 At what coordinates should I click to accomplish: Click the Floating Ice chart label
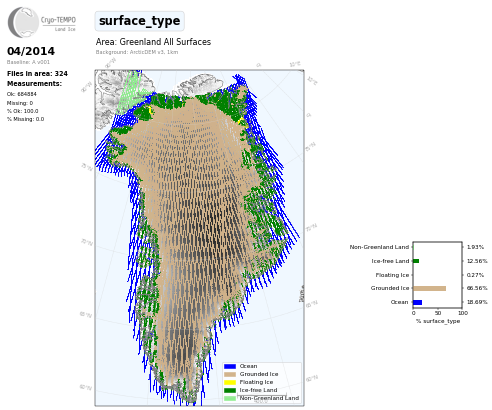(392, 275)
